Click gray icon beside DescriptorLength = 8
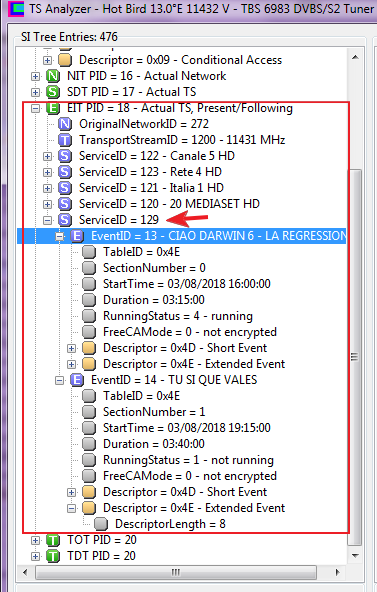Screen dimensions: 377x592 [101, 524]
